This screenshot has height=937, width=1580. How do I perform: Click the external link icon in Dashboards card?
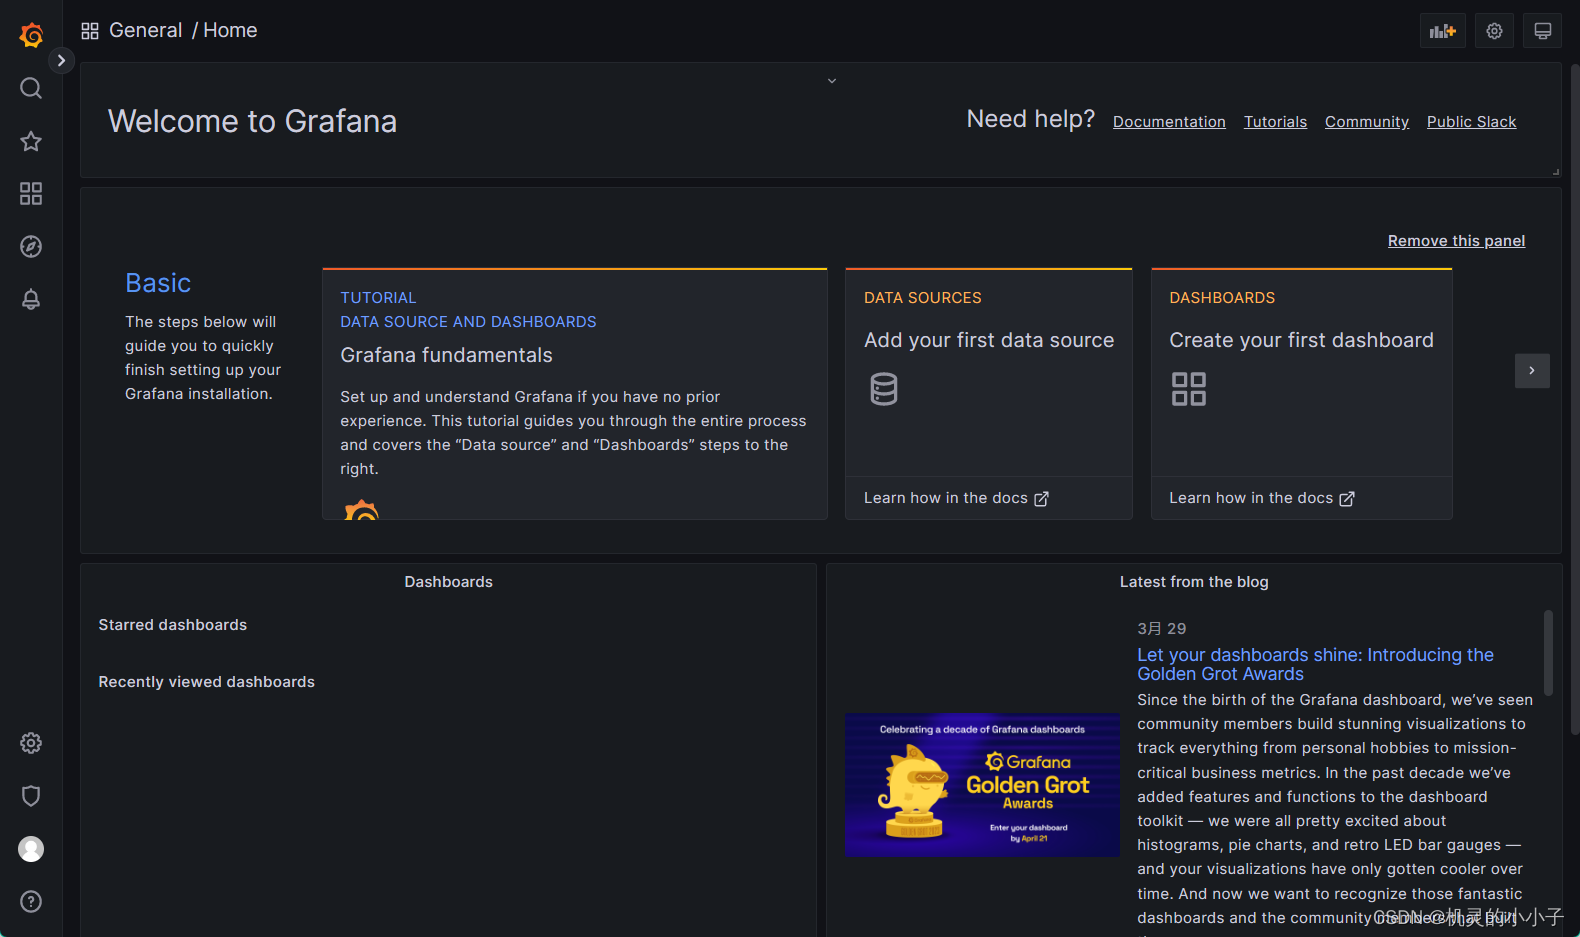pyautogui.click(x=1347, y=498)
